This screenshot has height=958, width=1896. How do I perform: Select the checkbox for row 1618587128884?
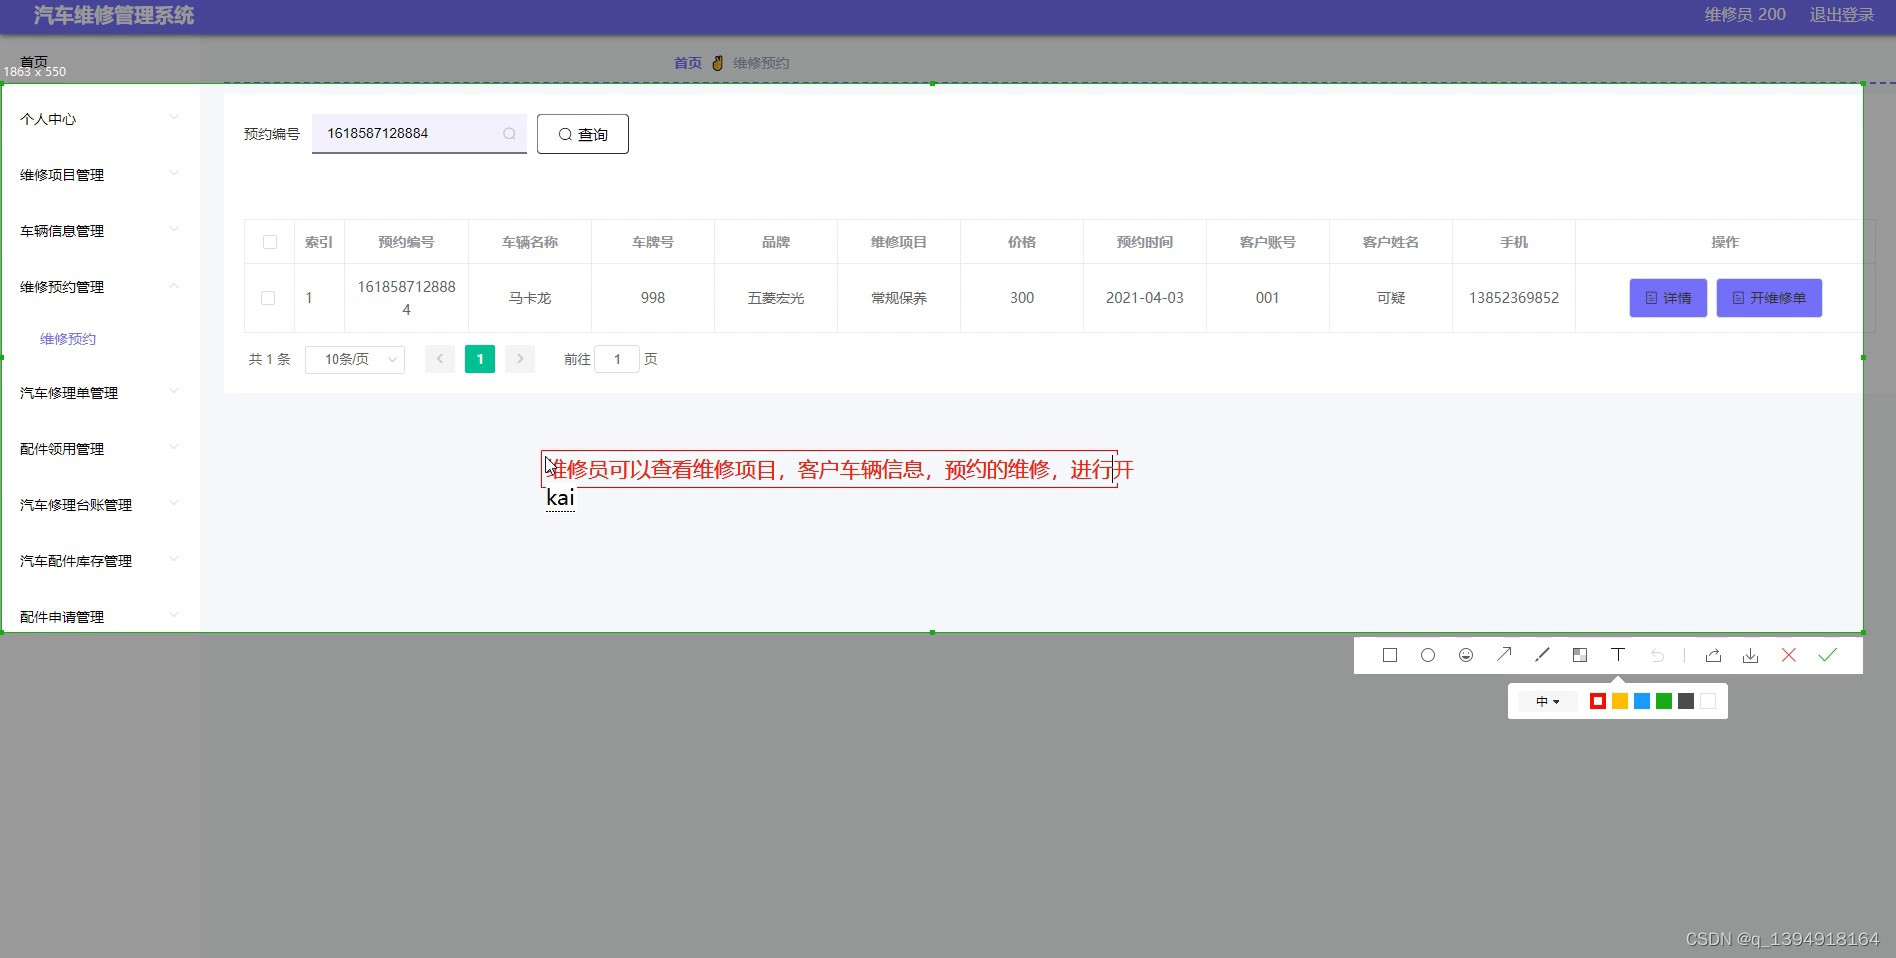pyautogui.click(x=268, y=297)
